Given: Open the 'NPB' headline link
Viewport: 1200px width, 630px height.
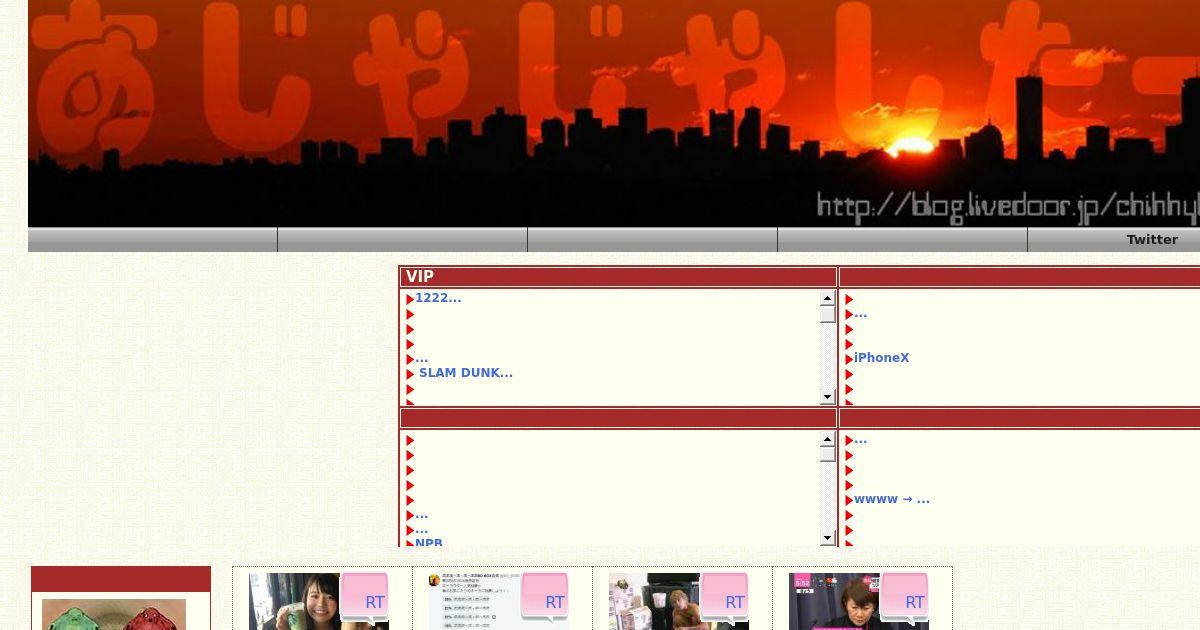Looking at the screenshot, I should coord(429,543).
